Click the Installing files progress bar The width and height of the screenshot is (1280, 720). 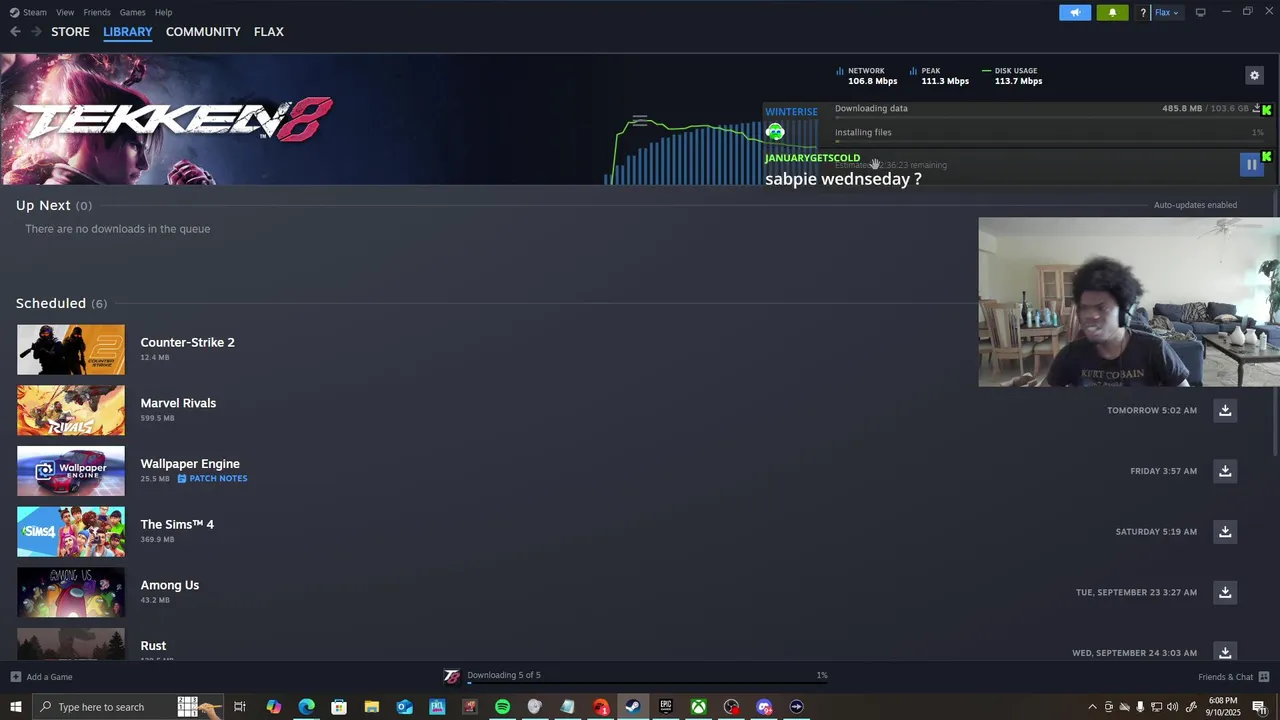(x=1049, y=141)
